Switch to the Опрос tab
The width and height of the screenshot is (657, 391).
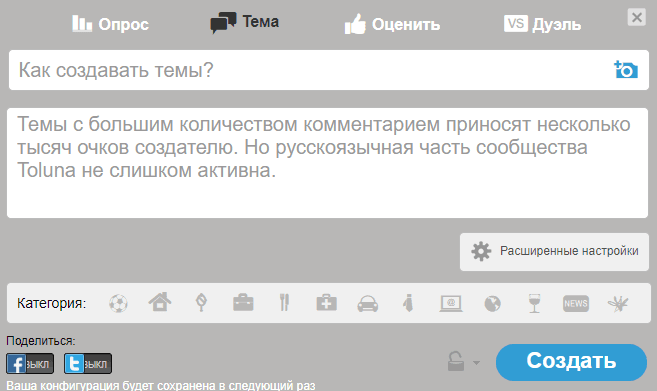tap(110, 24)
